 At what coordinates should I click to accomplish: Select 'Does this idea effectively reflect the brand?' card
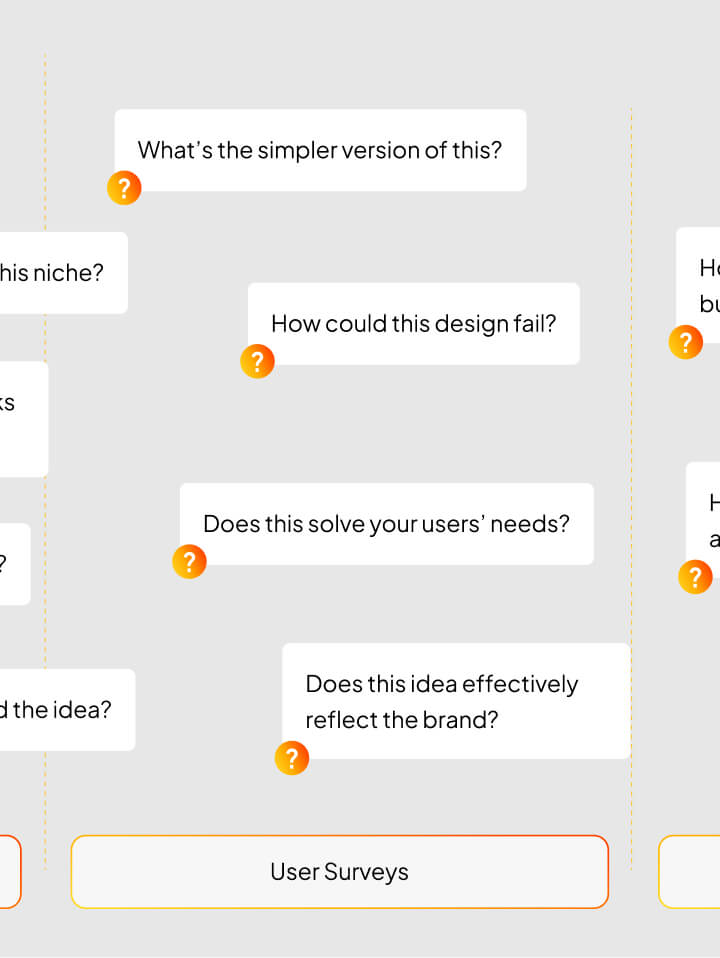(x=456, y=701)
